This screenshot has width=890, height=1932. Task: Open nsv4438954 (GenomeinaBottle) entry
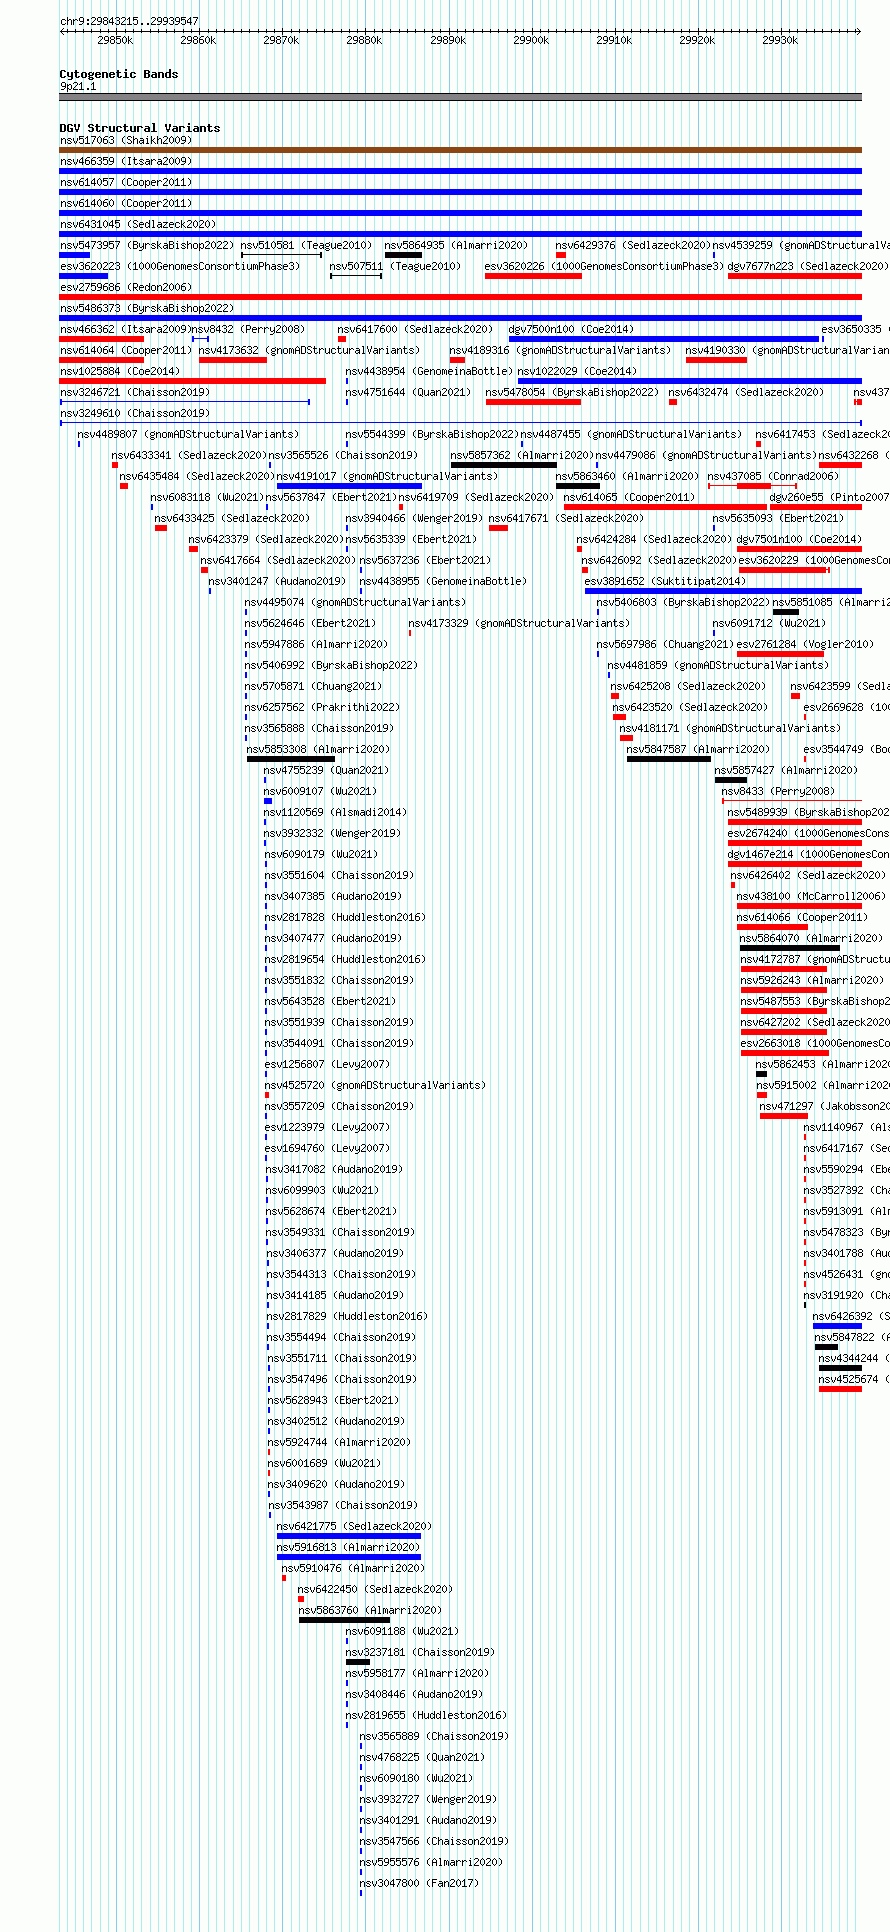pos(429,371)
